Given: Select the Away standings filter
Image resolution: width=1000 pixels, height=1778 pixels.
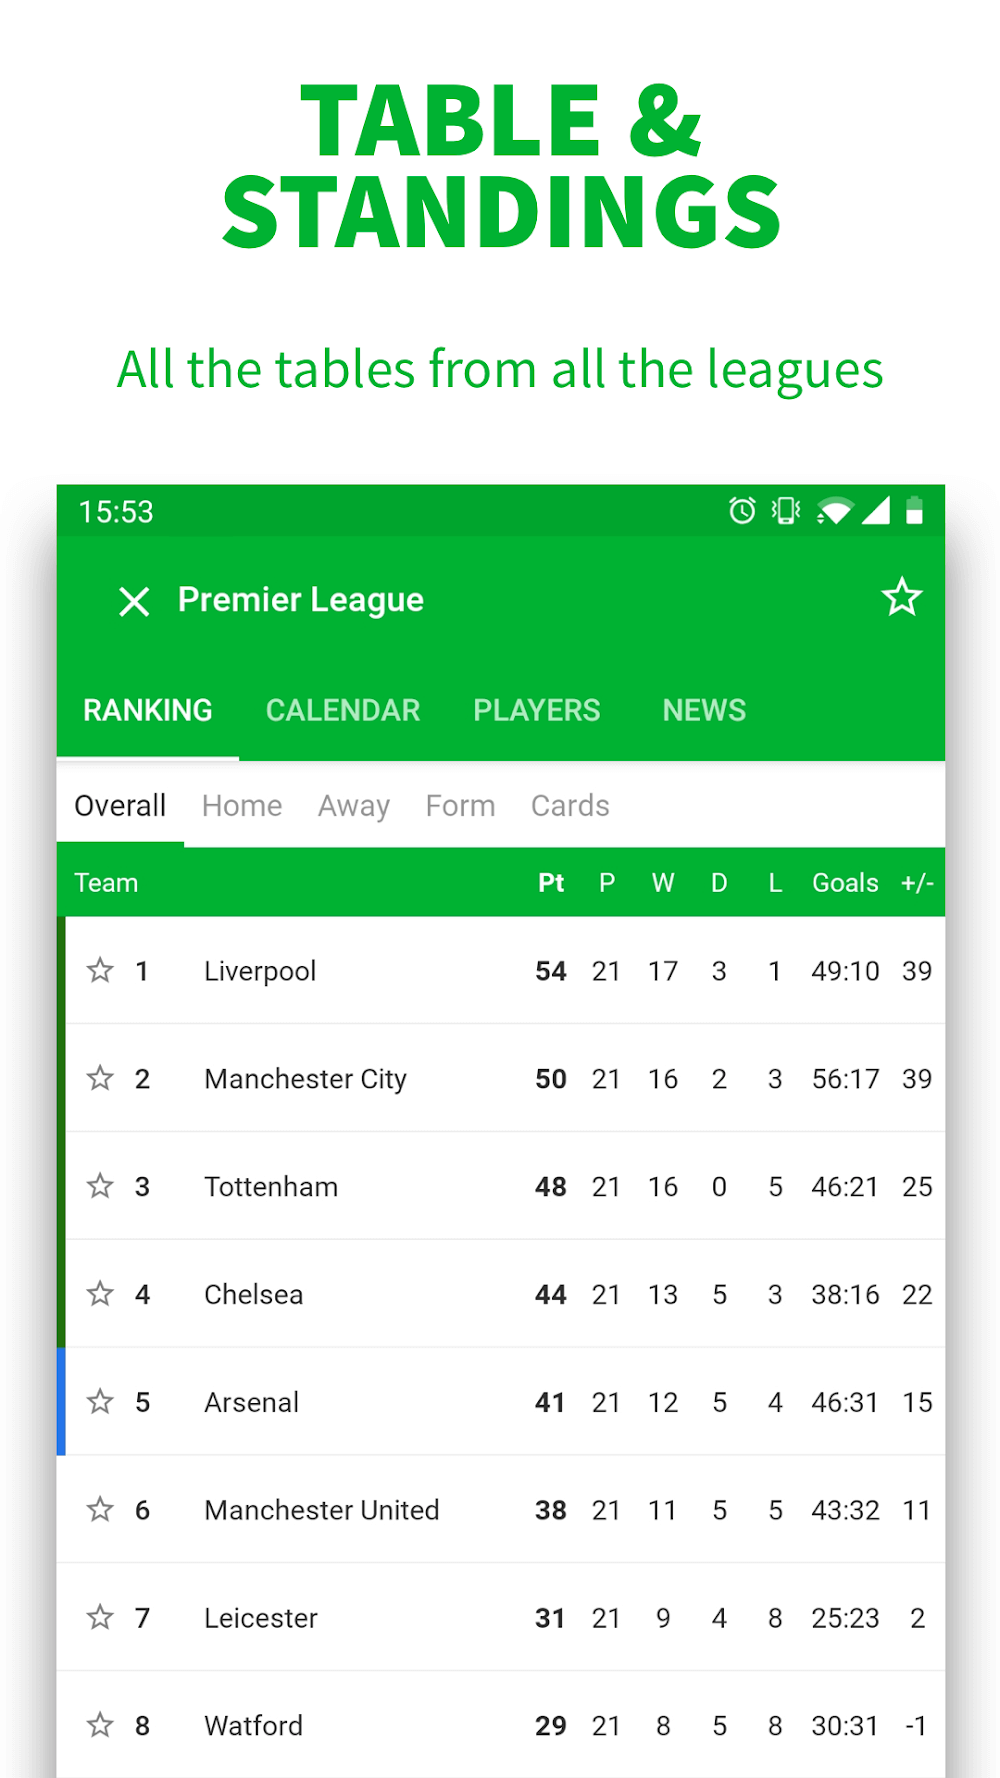Looking at the screenshot, I should pos(354,806).
